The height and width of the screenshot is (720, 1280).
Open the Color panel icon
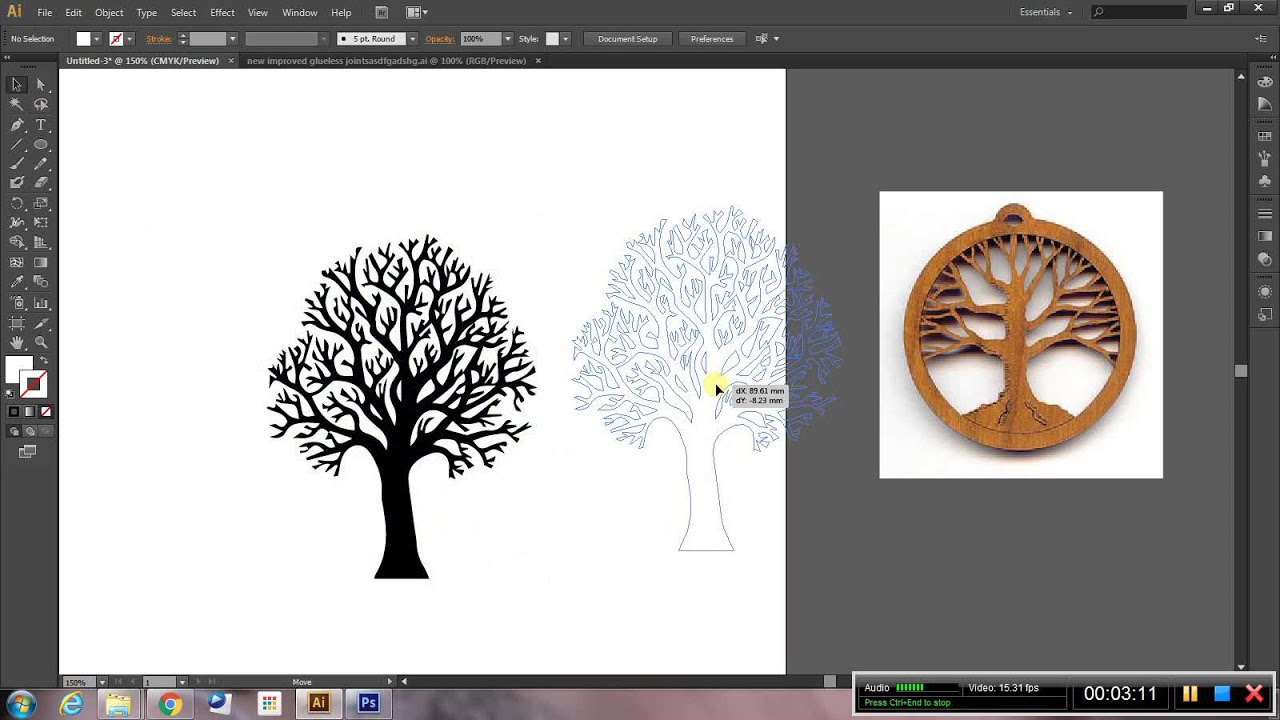1265,81
